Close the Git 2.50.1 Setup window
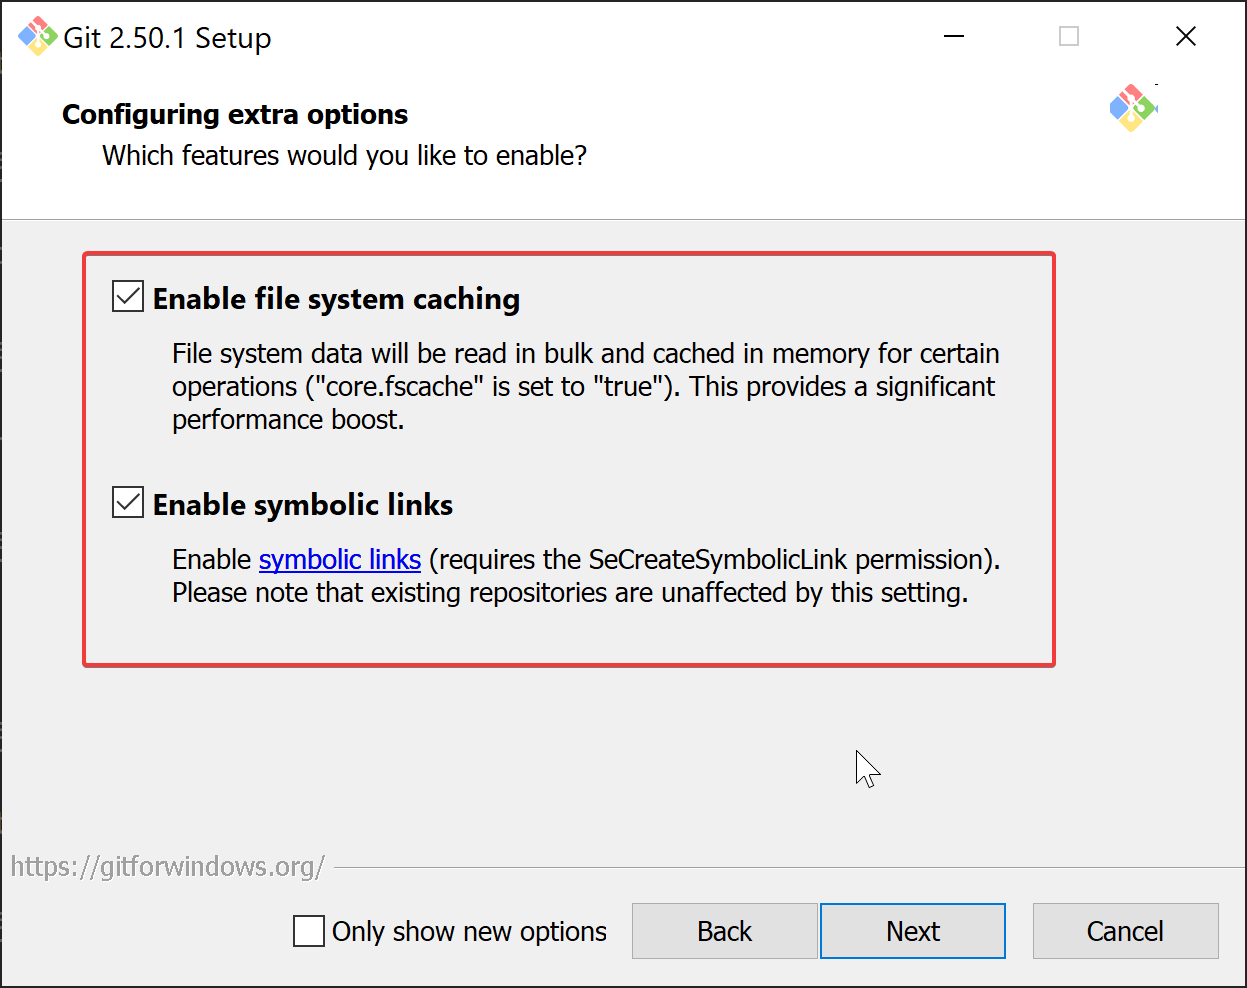This screenshot has height=988, width=1247. coord(1186,37)
